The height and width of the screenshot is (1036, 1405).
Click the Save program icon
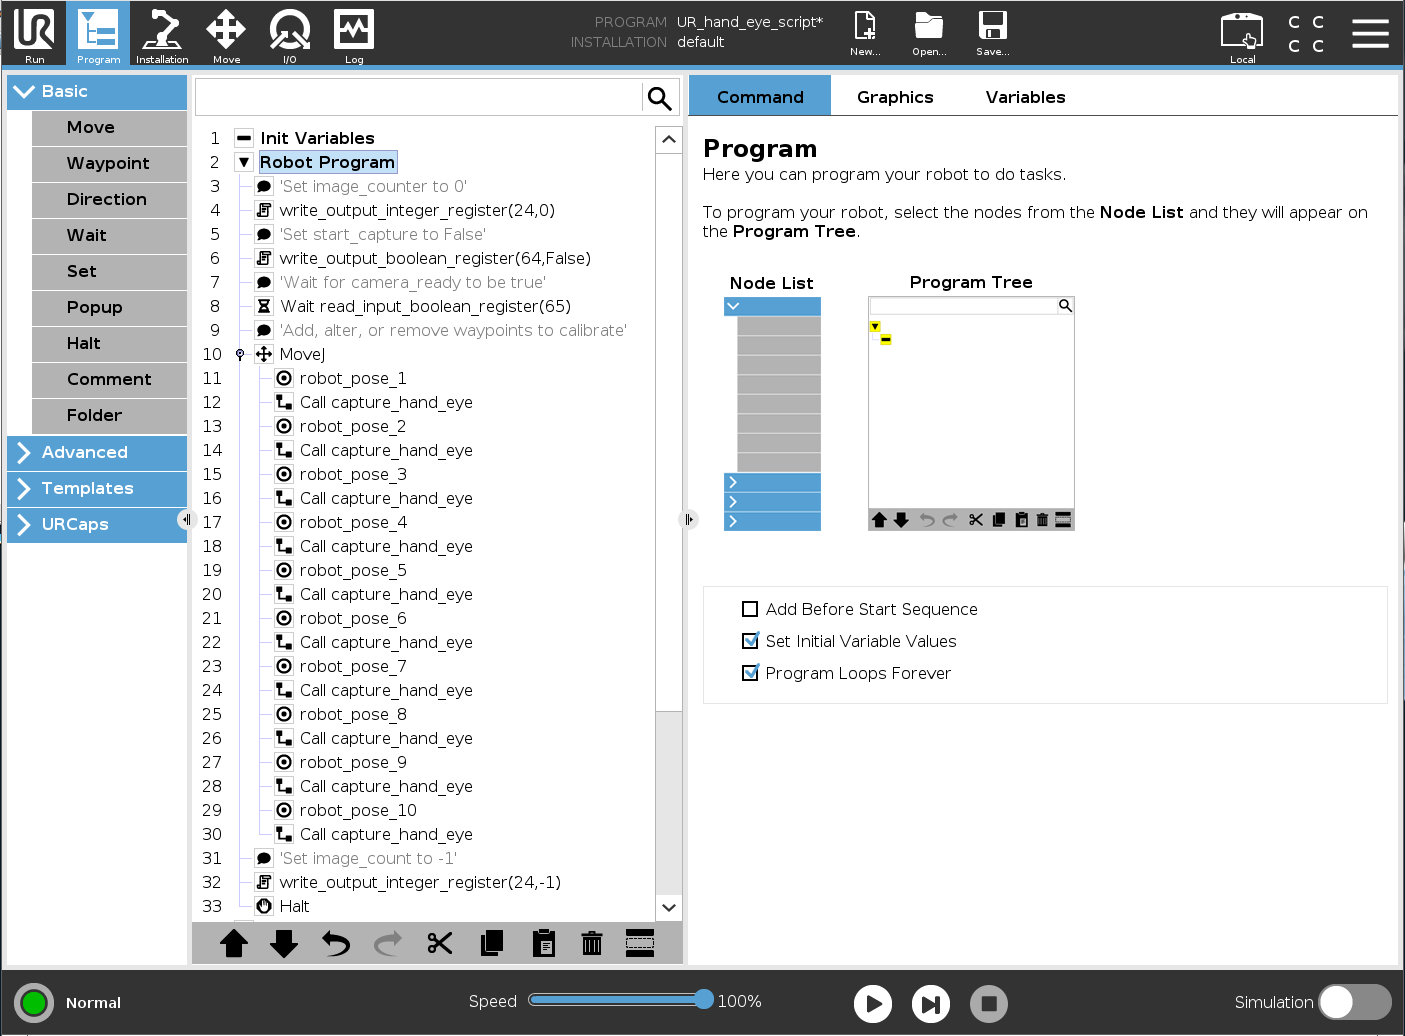click(992, 35)
